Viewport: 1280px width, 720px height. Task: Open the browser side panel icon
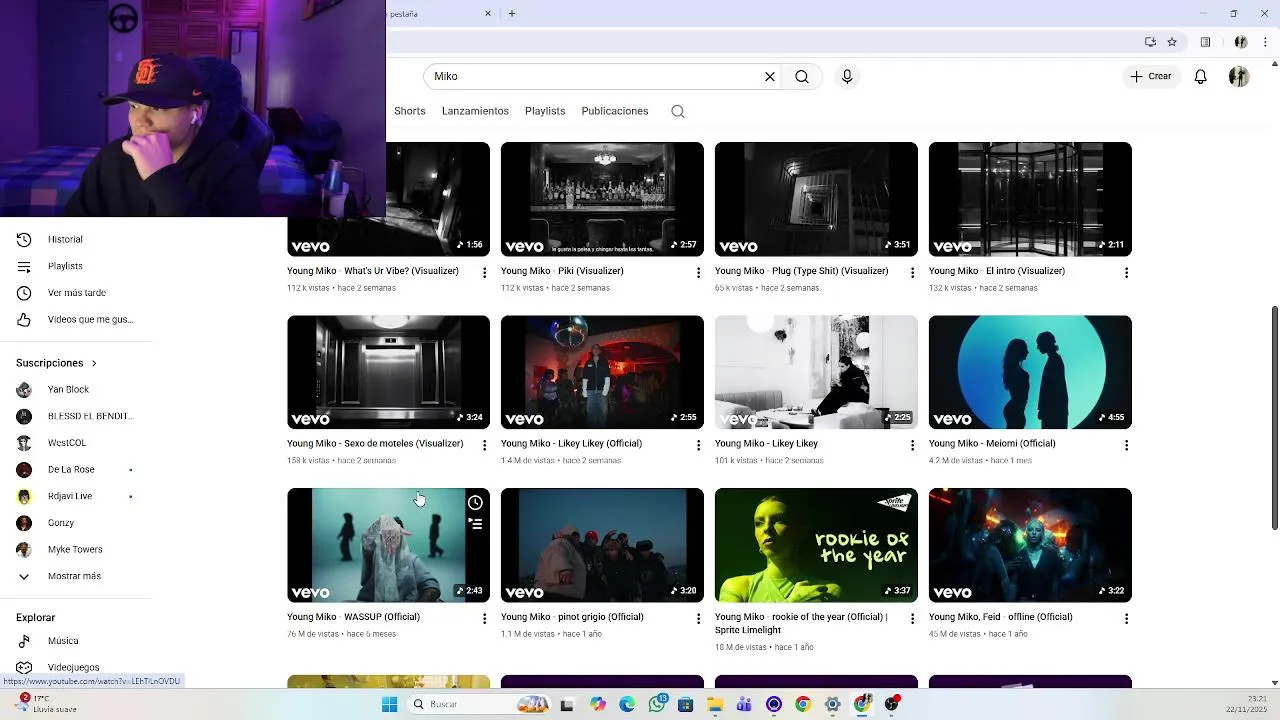[1205, 42]
